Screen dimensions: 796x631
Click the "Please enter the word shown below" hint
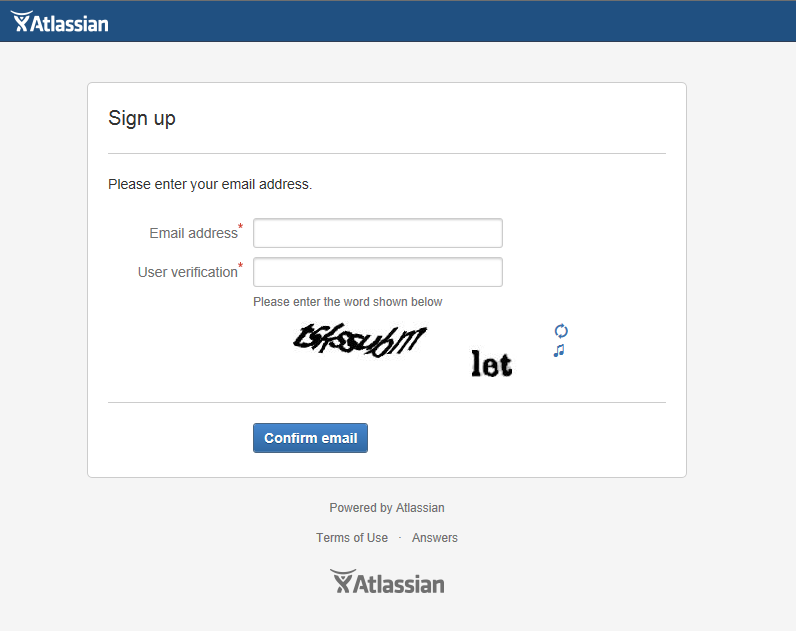coord(347,302)
